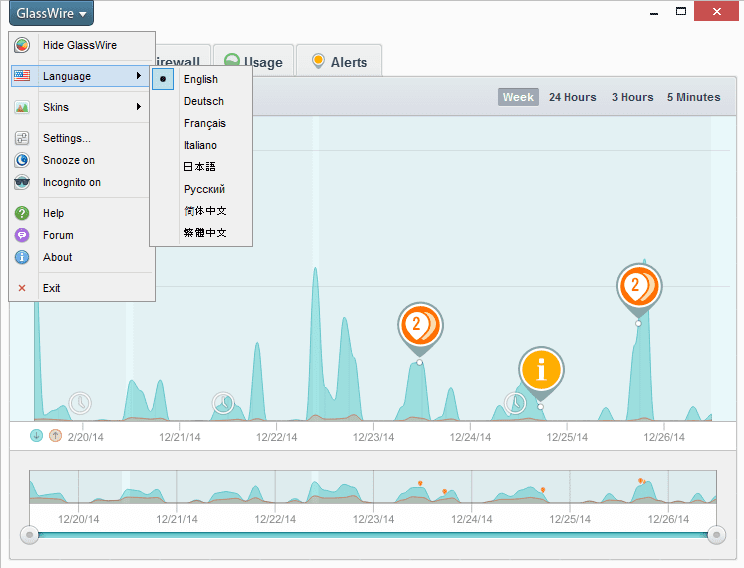Click the timeline range slider bar
Image resolution: width=744 pixels, height=568 pixels.
[373, 535]
